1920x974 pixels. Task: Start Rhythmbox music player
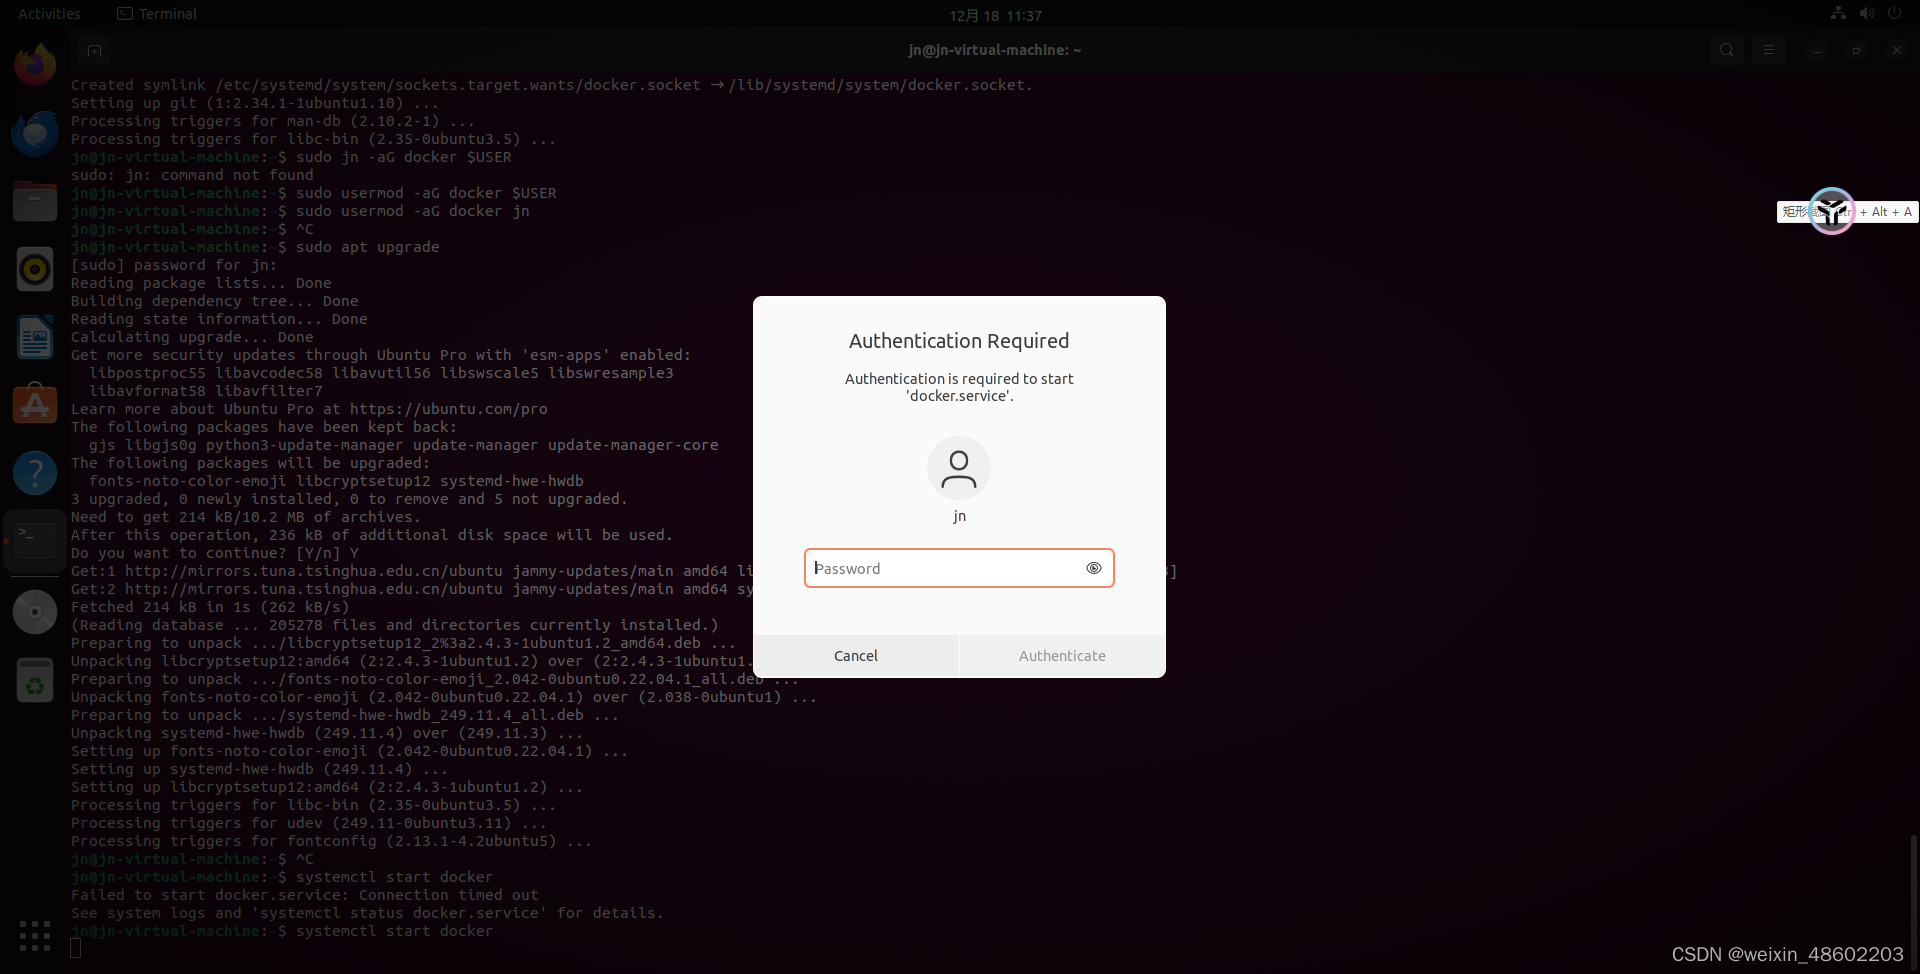(34, 269)
